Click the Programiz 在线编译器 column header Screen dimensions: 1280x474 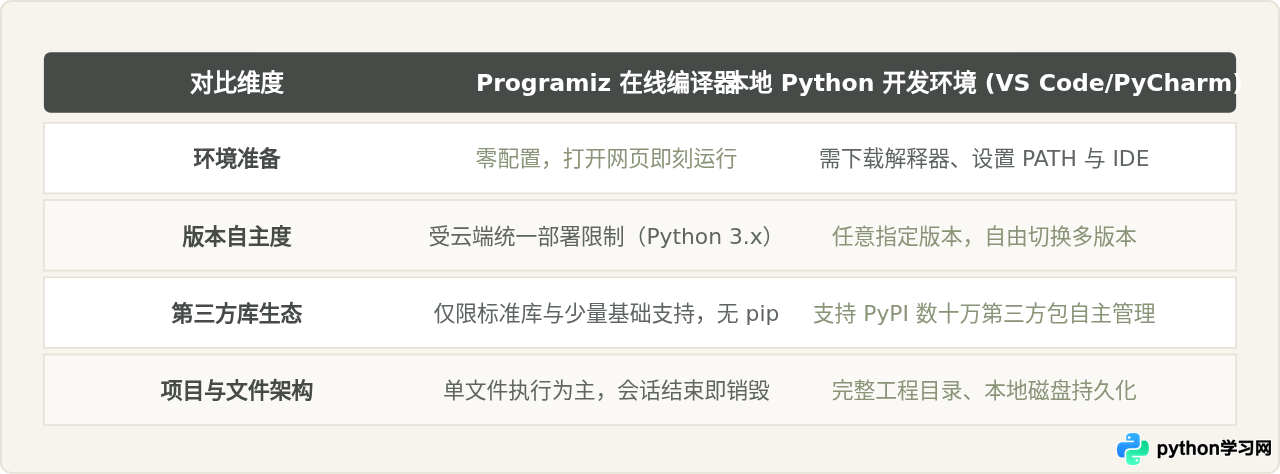pos(607,83)
